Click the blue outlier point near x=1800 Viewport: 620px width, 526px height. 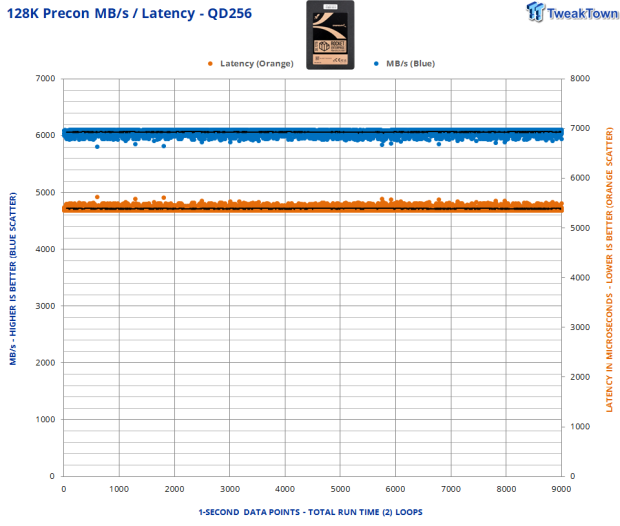(164, 146)
